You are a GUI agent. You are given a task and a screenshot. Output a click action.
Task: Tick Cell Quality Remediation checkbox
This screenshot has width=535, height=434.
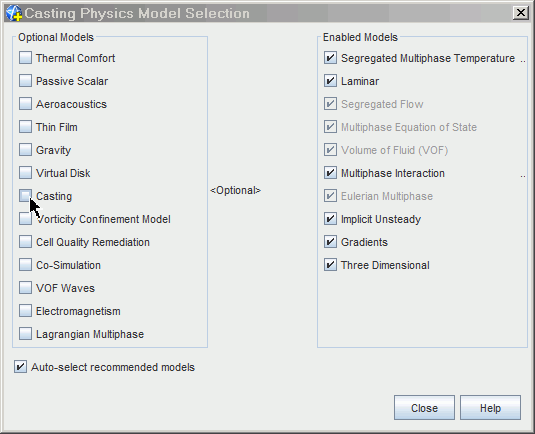pos(26,242)
